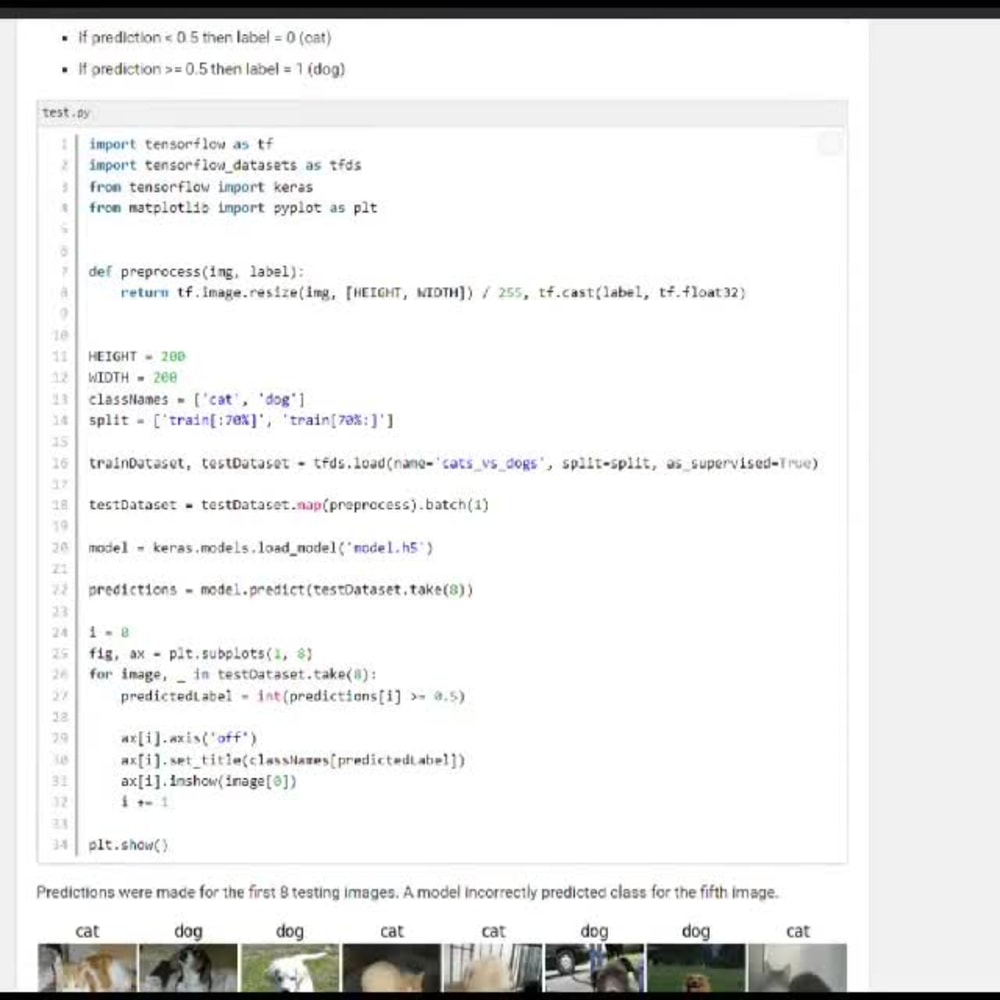This screenshot has height=1000, width=1000.
Task: Click code line 'import tensorflow_datasets as tfds'
Action: (x=225, y=165)
